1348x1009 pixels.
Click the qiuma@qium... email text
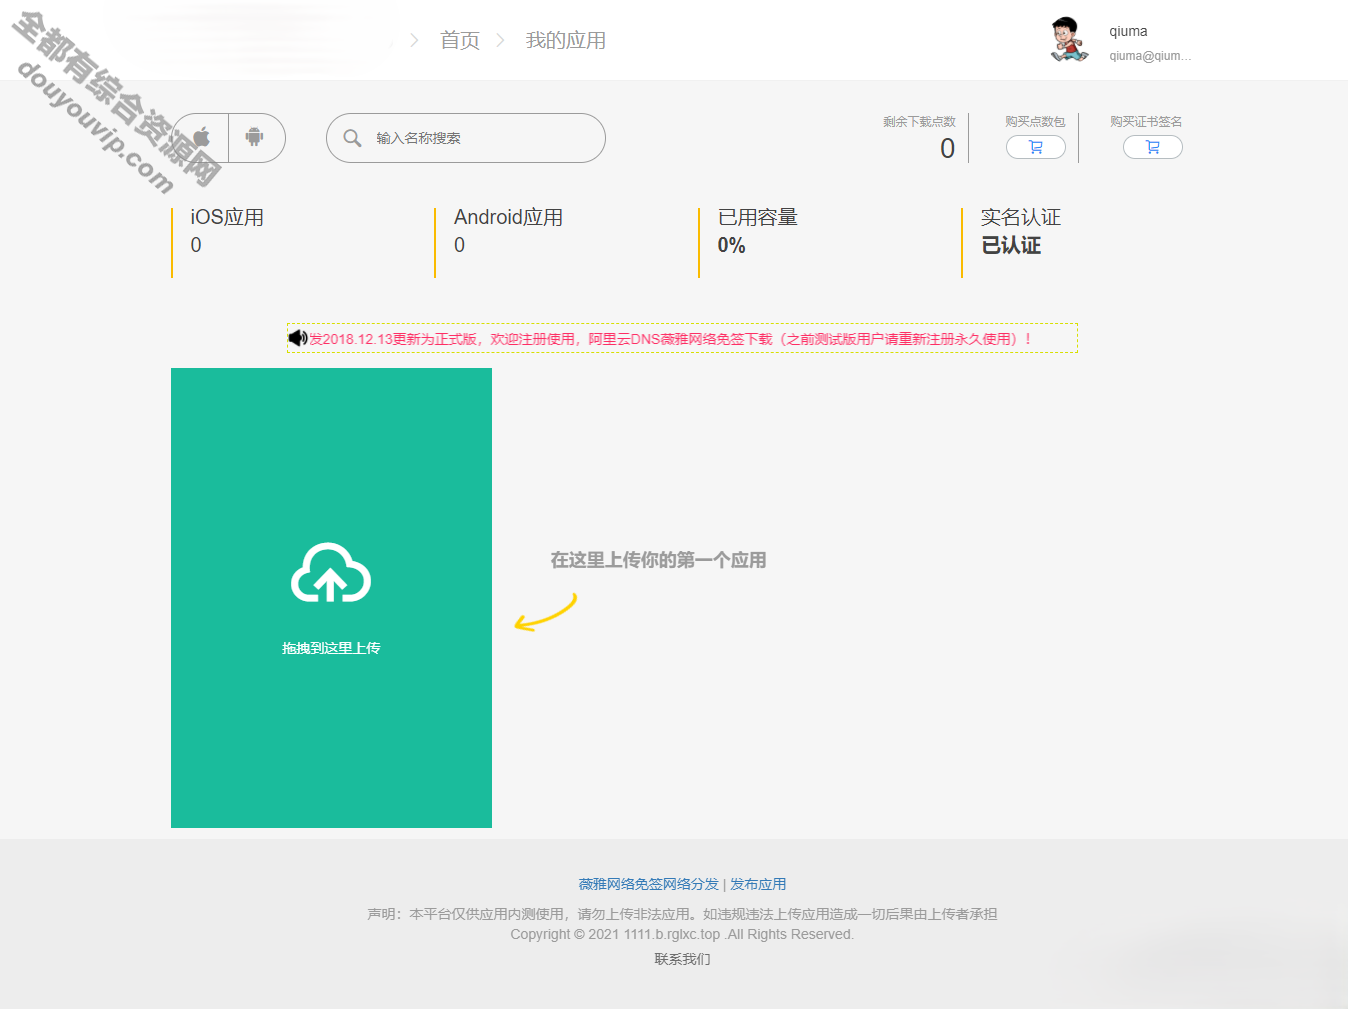pyautogui.click(x=1150, y=56)
